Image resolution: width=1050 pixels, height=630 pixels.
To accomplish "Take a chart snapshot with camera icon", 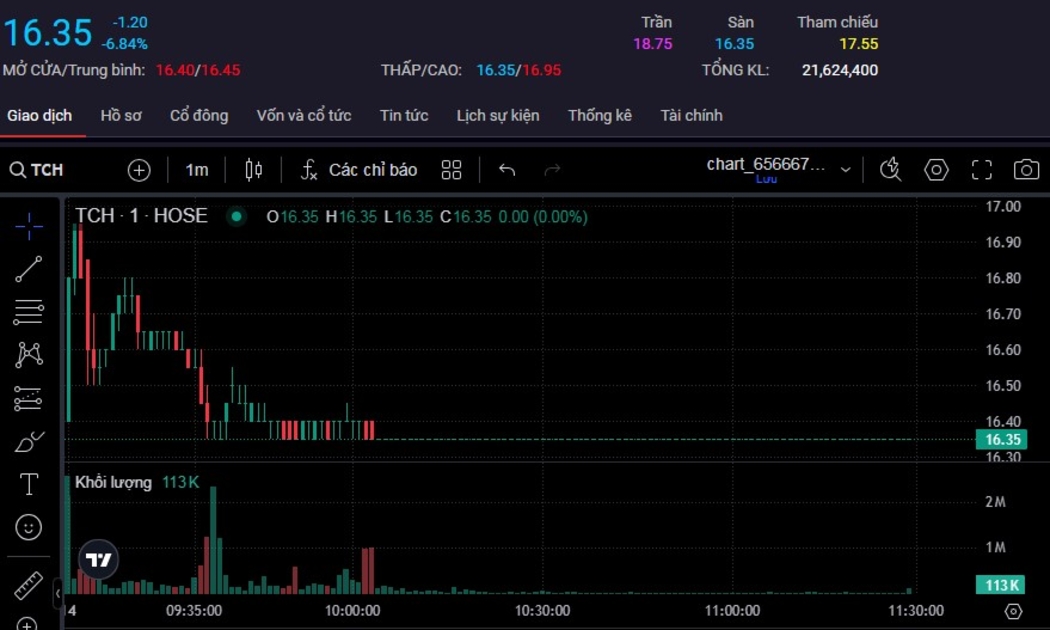I will 1026,170.
